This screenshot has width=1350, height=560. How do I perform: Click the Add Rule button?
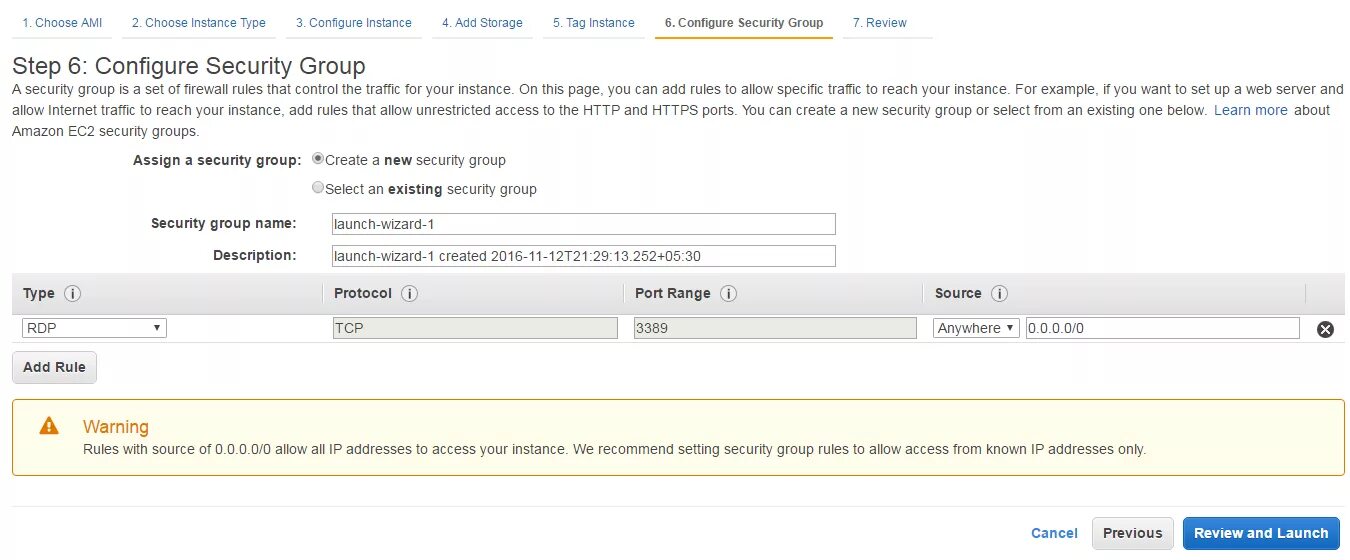pos(54,367)
